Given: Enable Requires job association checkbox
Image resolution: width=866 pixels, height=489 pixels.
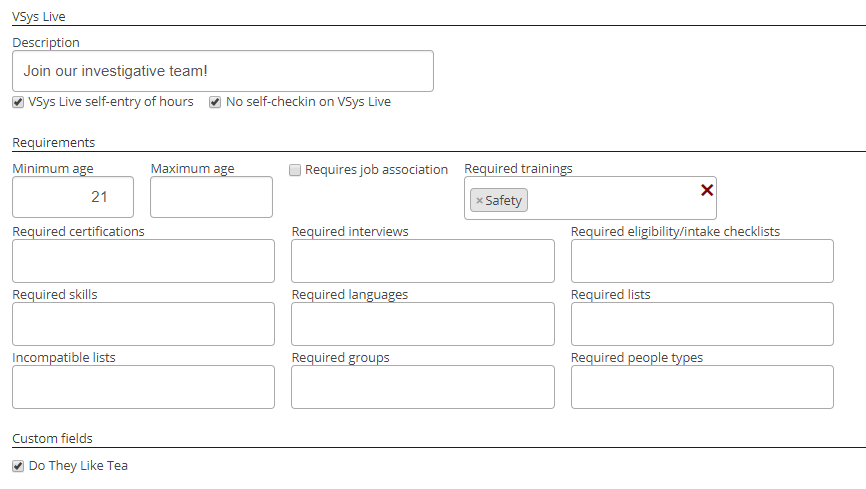Looking at the screenshot, I should pos(295,170).
